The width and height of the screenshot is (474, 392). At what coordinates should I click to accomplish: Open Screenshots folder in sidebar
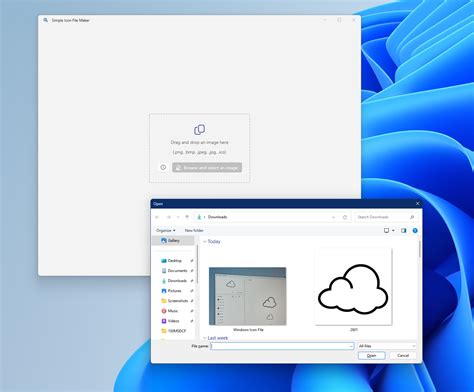(x=174, y=301)
